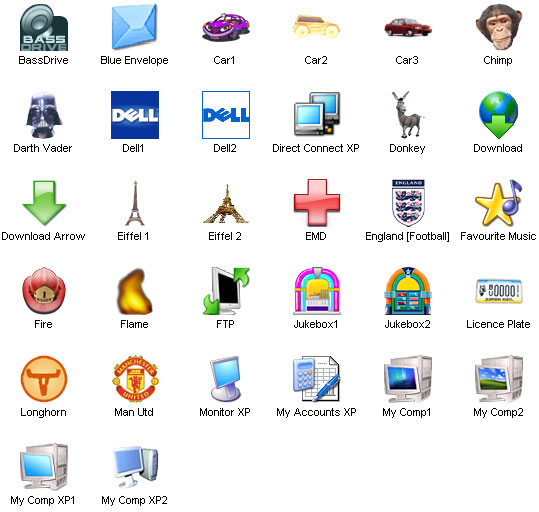Click the Donkey icon
The height and width of the screenshot is (512, 539).
point(408,115)
